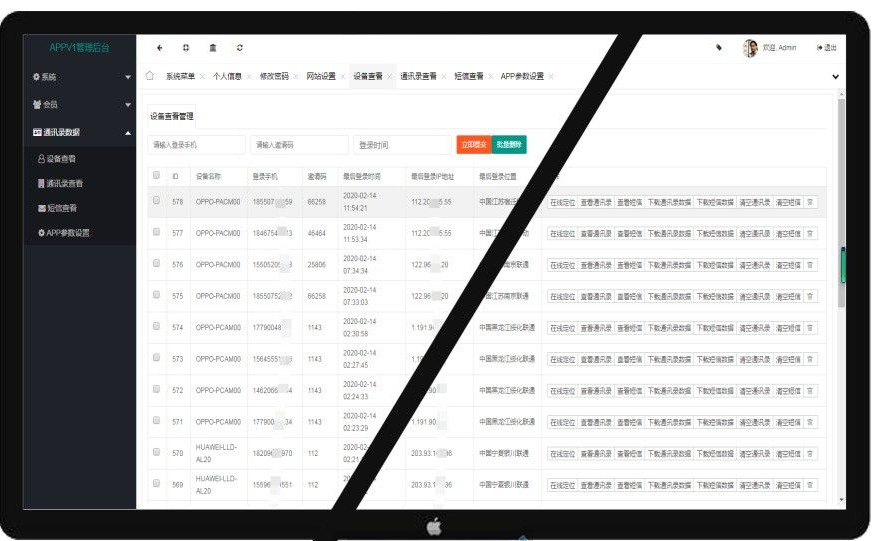Screen dimensions: 872x541
Task: Open the tab options dropdown chevron
Action: 835,77
